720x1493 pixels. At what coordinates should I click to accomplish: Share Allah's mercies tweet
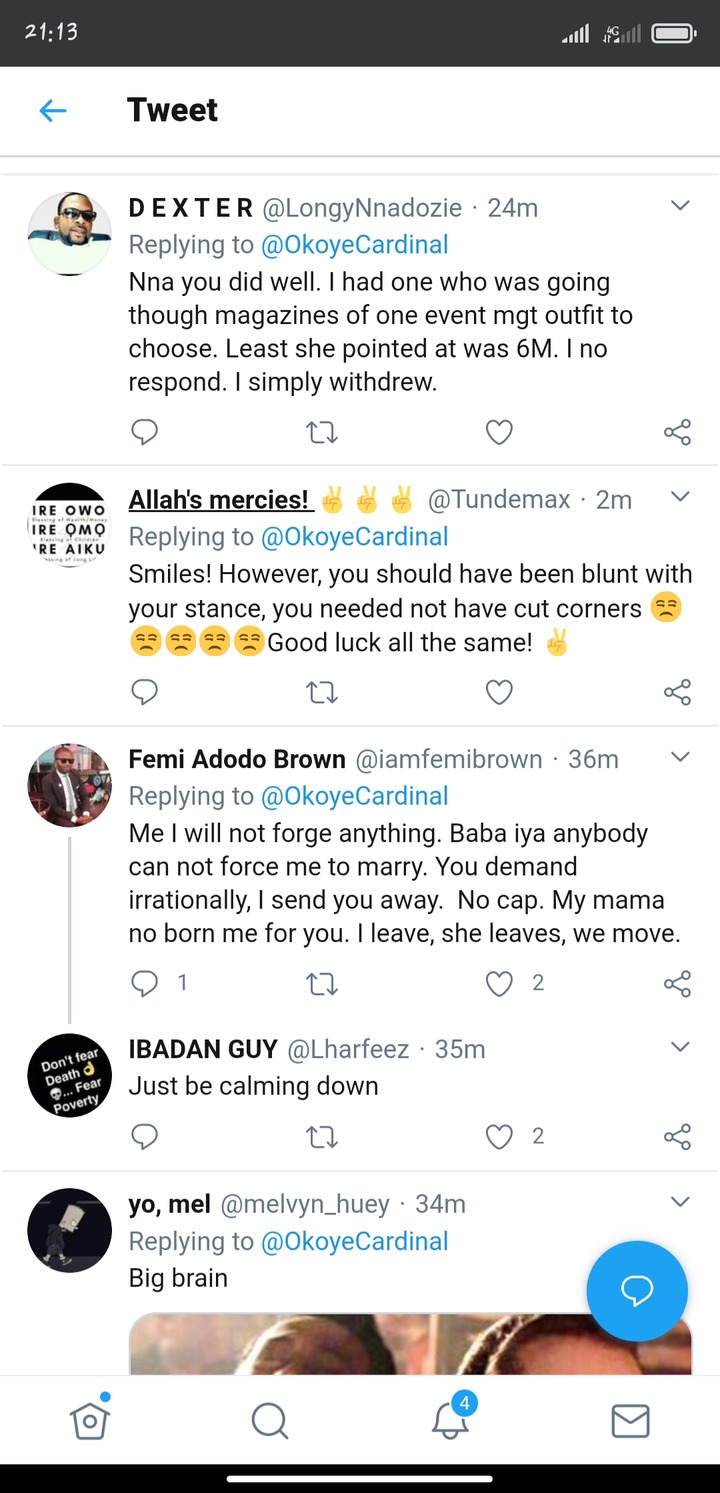[x=677, y=691]
